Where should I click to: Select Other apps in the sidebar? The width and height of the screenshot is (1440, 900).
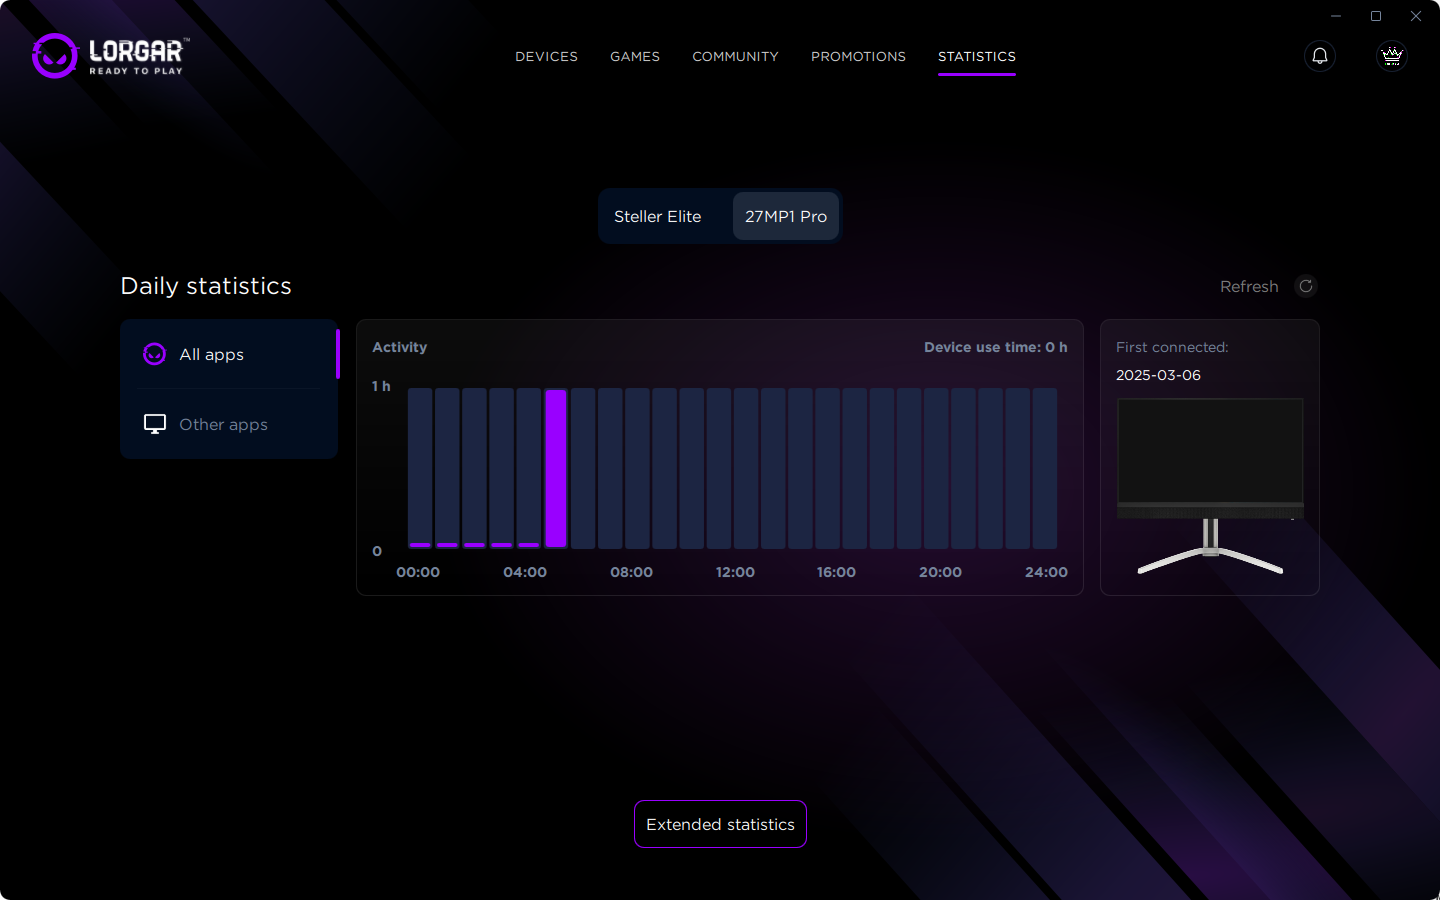point(229,424)
